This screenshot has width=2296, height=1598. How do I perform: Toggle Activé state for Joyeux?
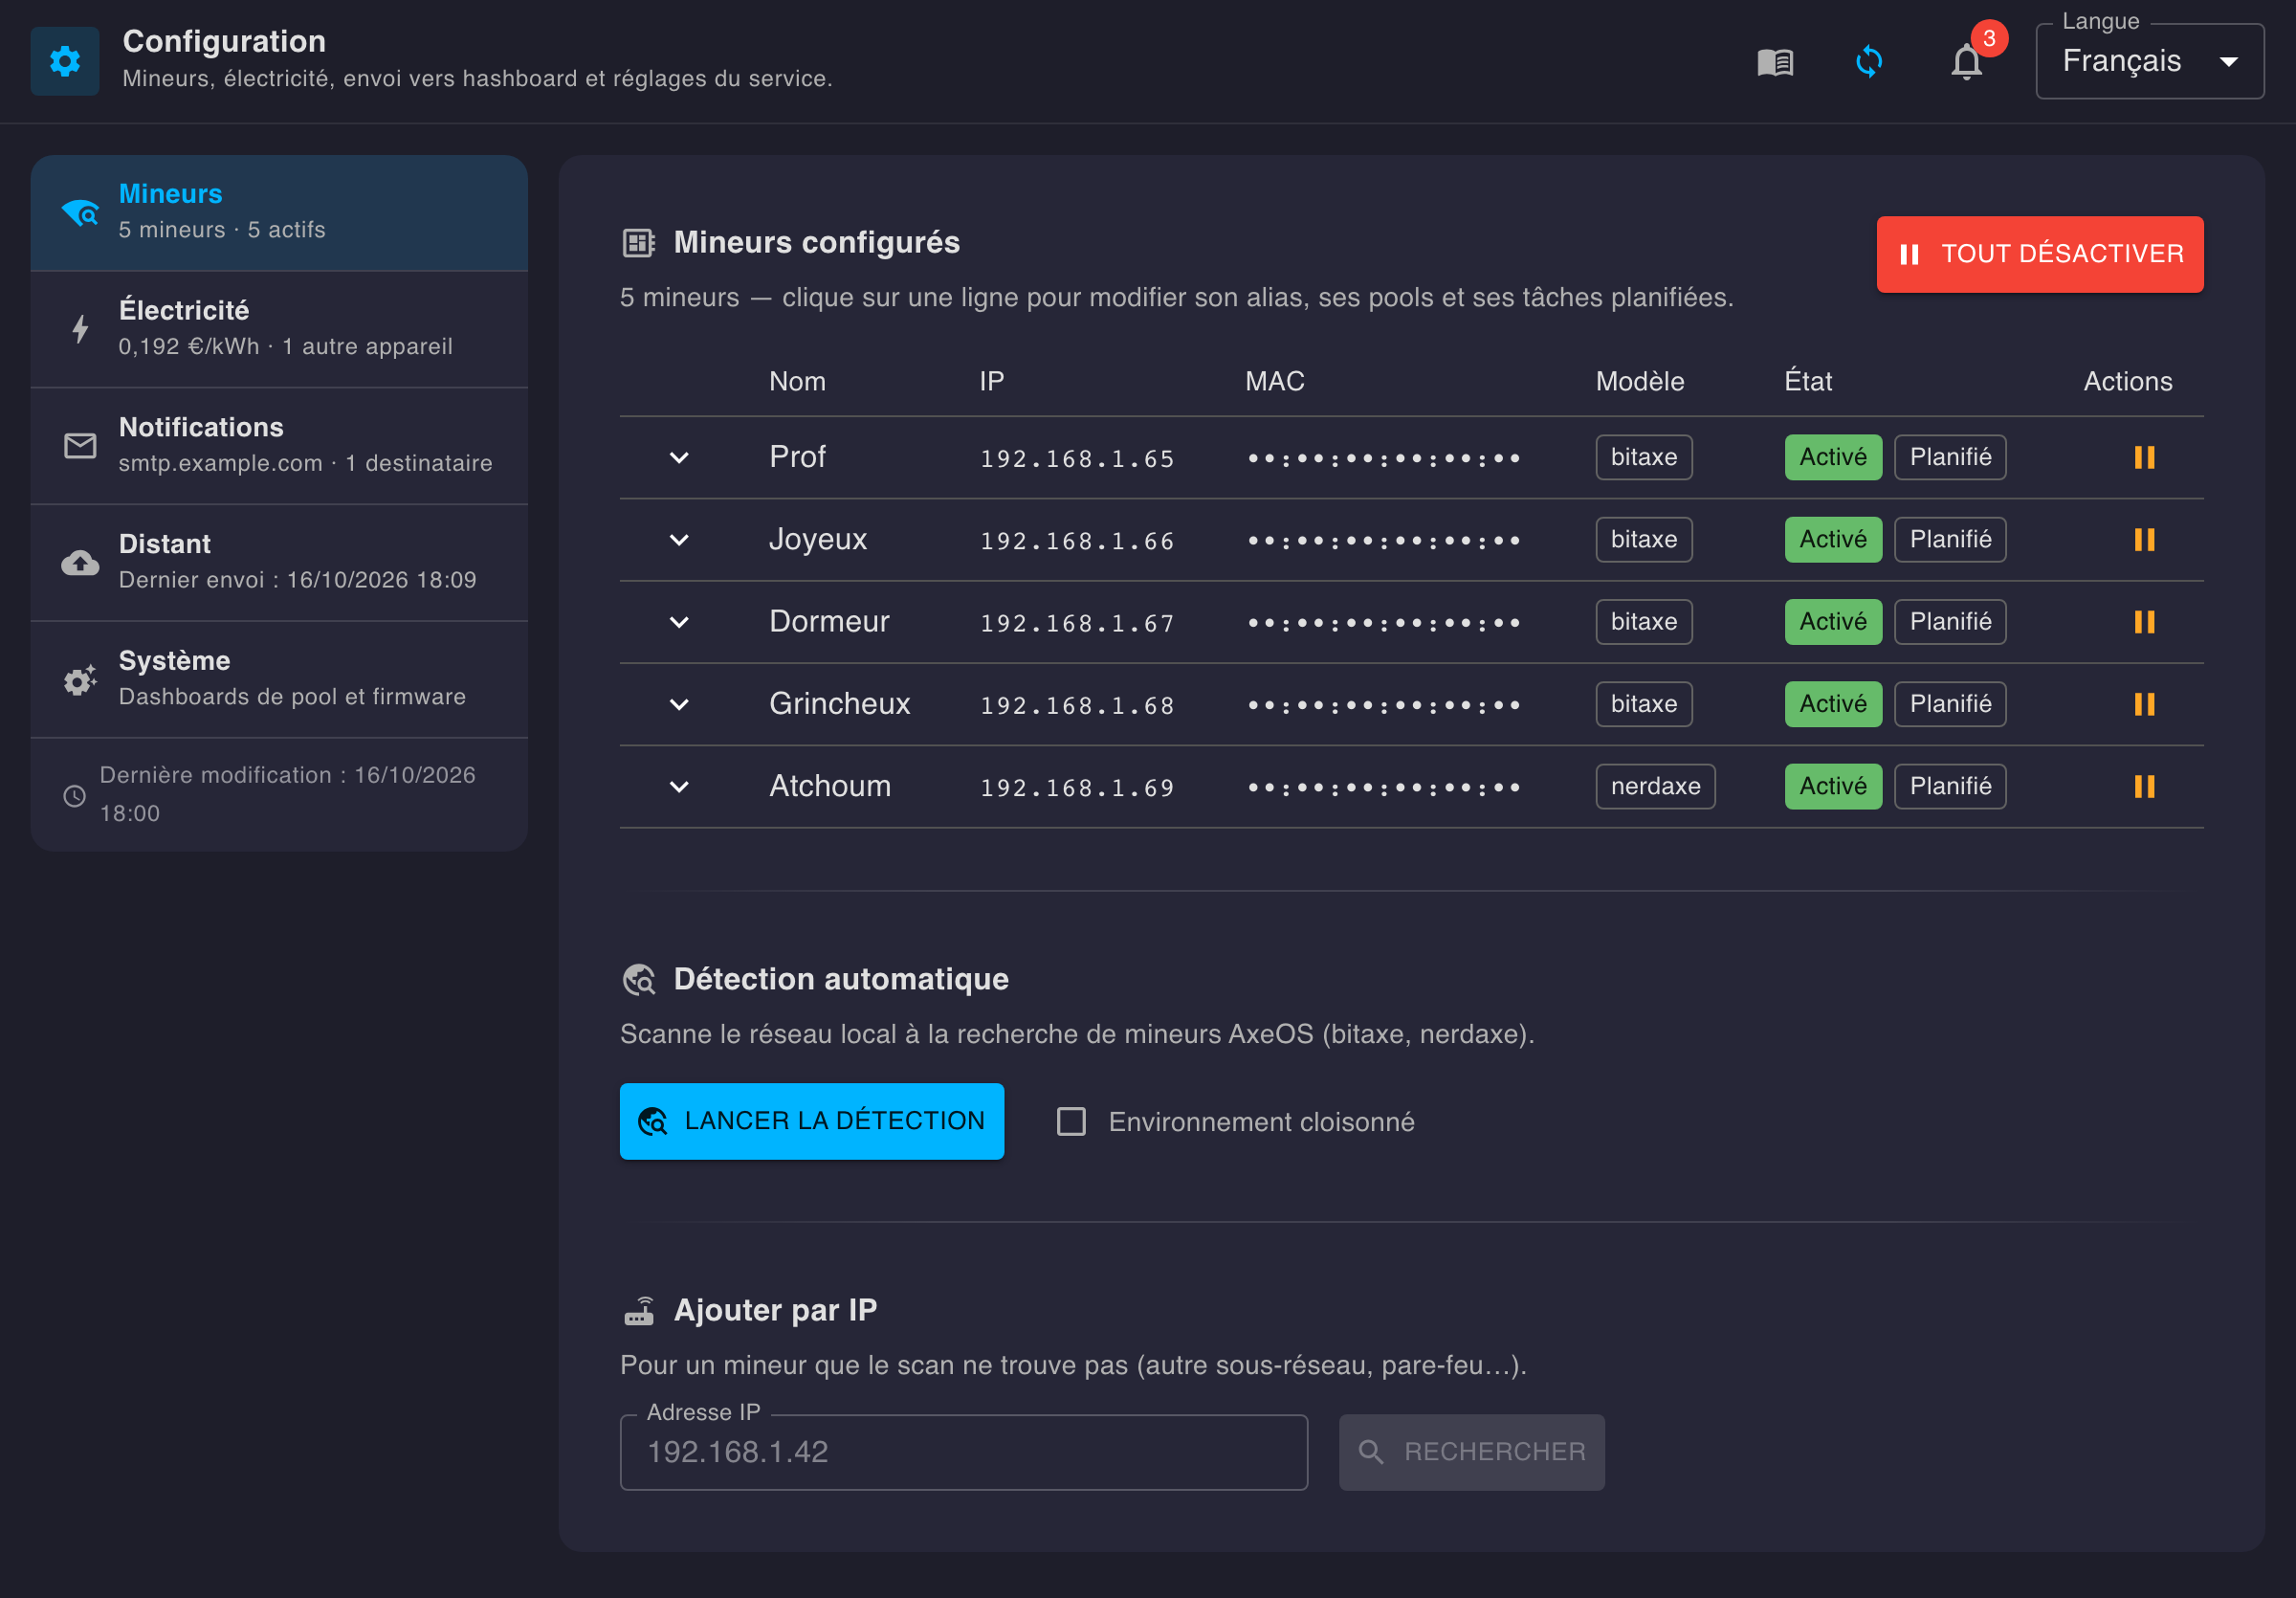[x=1833, y=540]
